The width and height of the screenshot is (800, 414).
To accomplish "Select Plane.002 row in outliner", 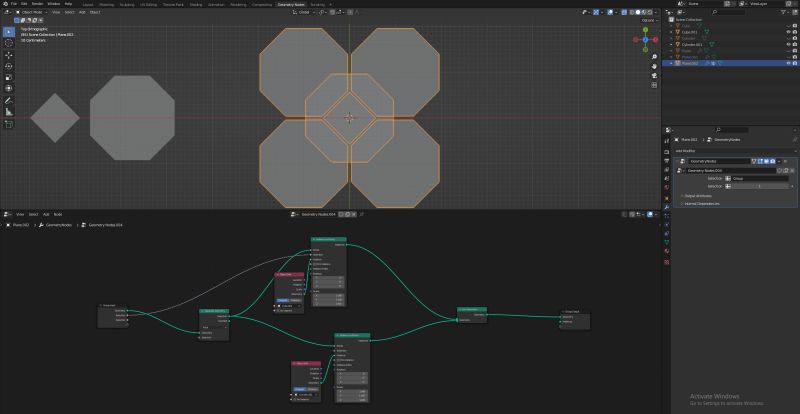I will [x=730, y=63].
